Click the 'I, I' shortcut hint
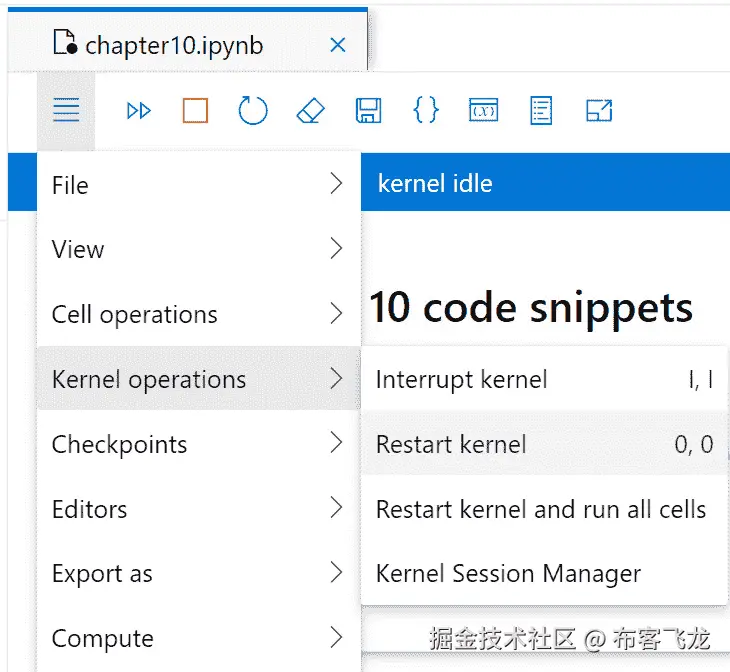Viewport: 730px width, 672px height. [701, 380]
